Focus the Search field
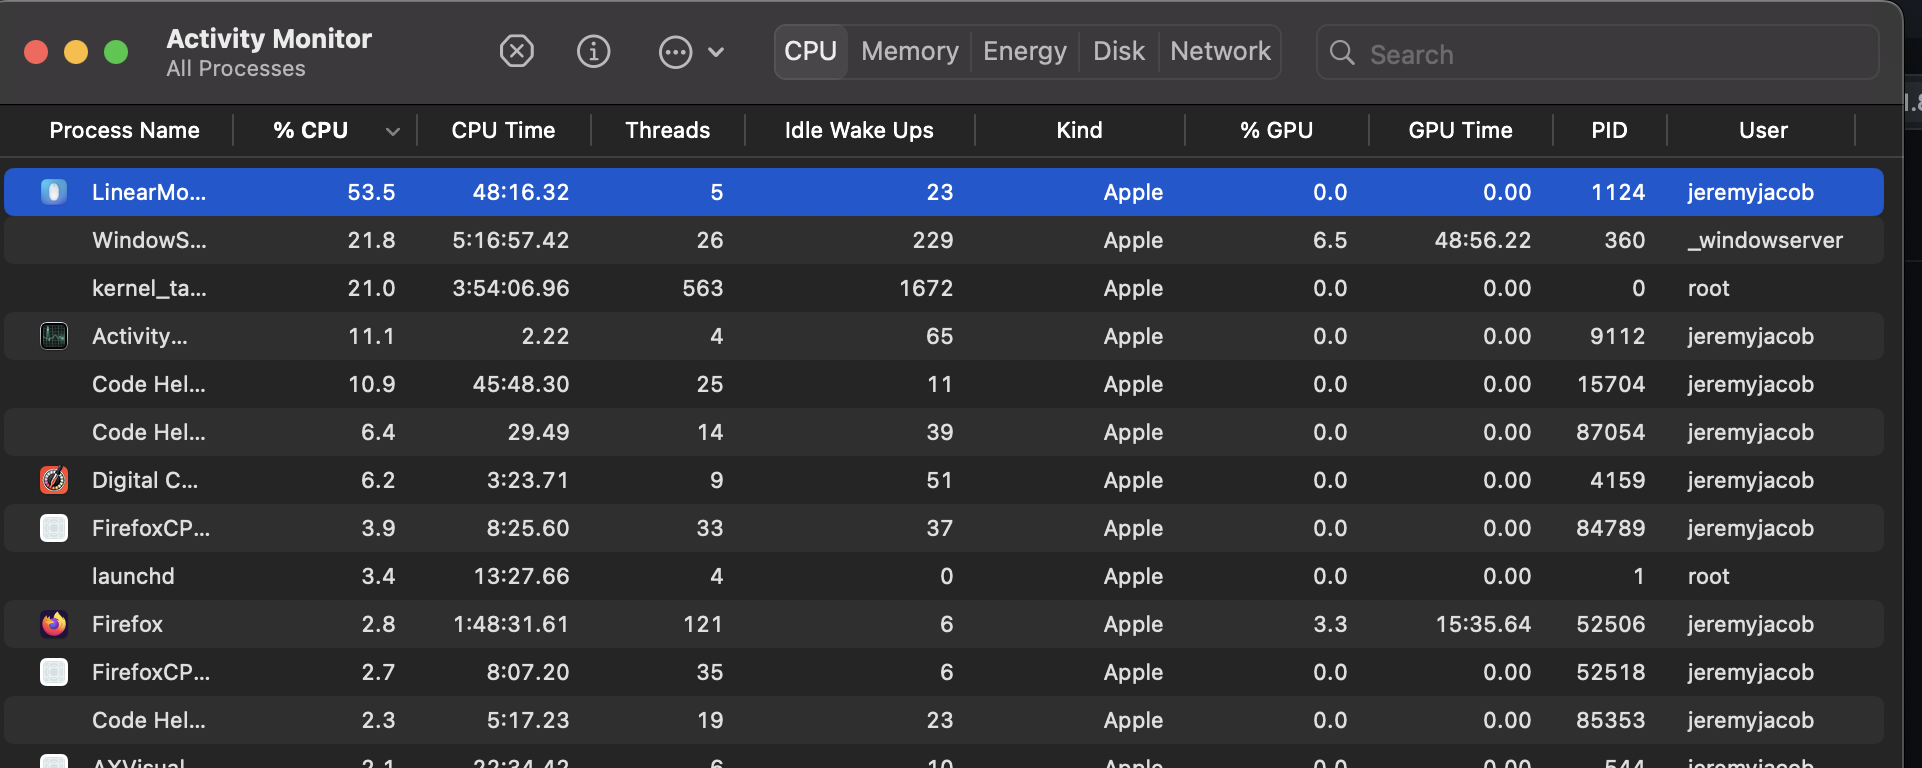Image resolution: width=1922 pixels, height=768 pixels. coord(1598,53)
